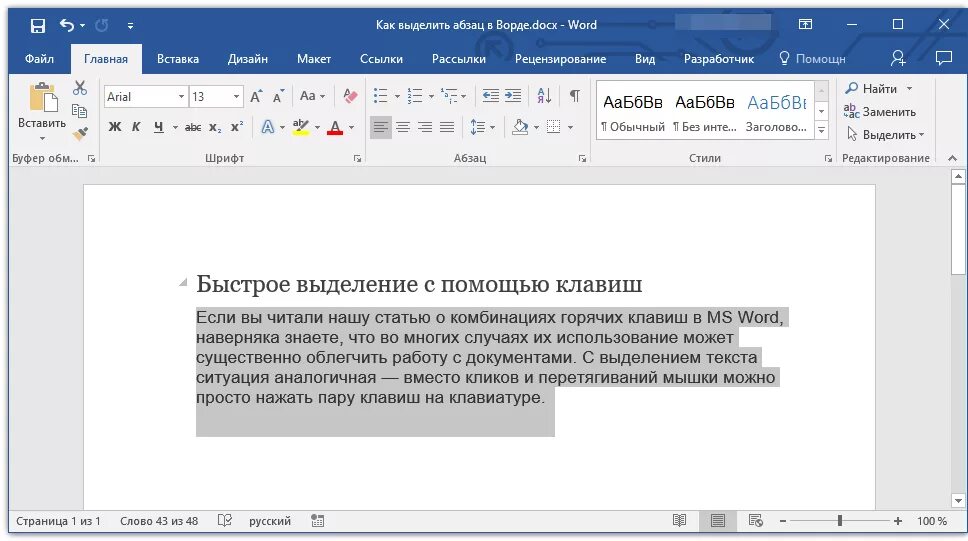Click the zoom slider handle
Image resolution: width=968 pixels, height=541 pixels.
pyautogui.click(x=840, y=521)
